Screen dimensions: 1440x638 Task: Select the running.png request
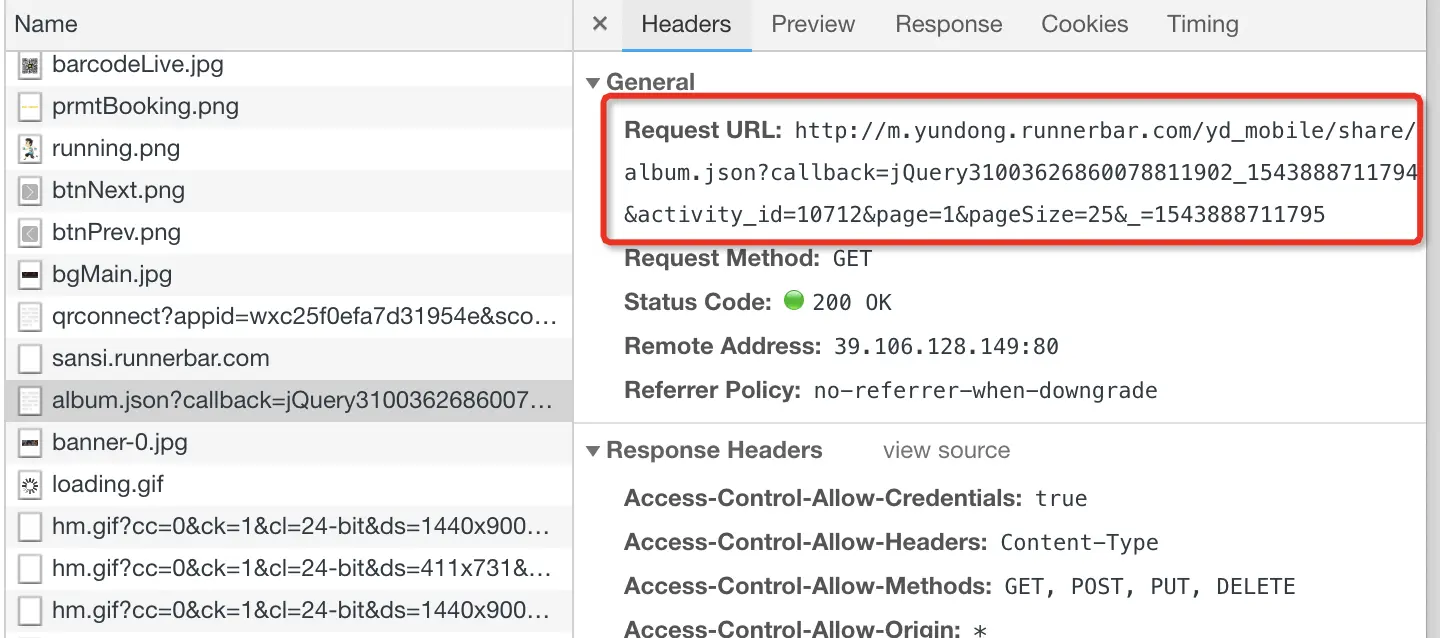(288, 149)
